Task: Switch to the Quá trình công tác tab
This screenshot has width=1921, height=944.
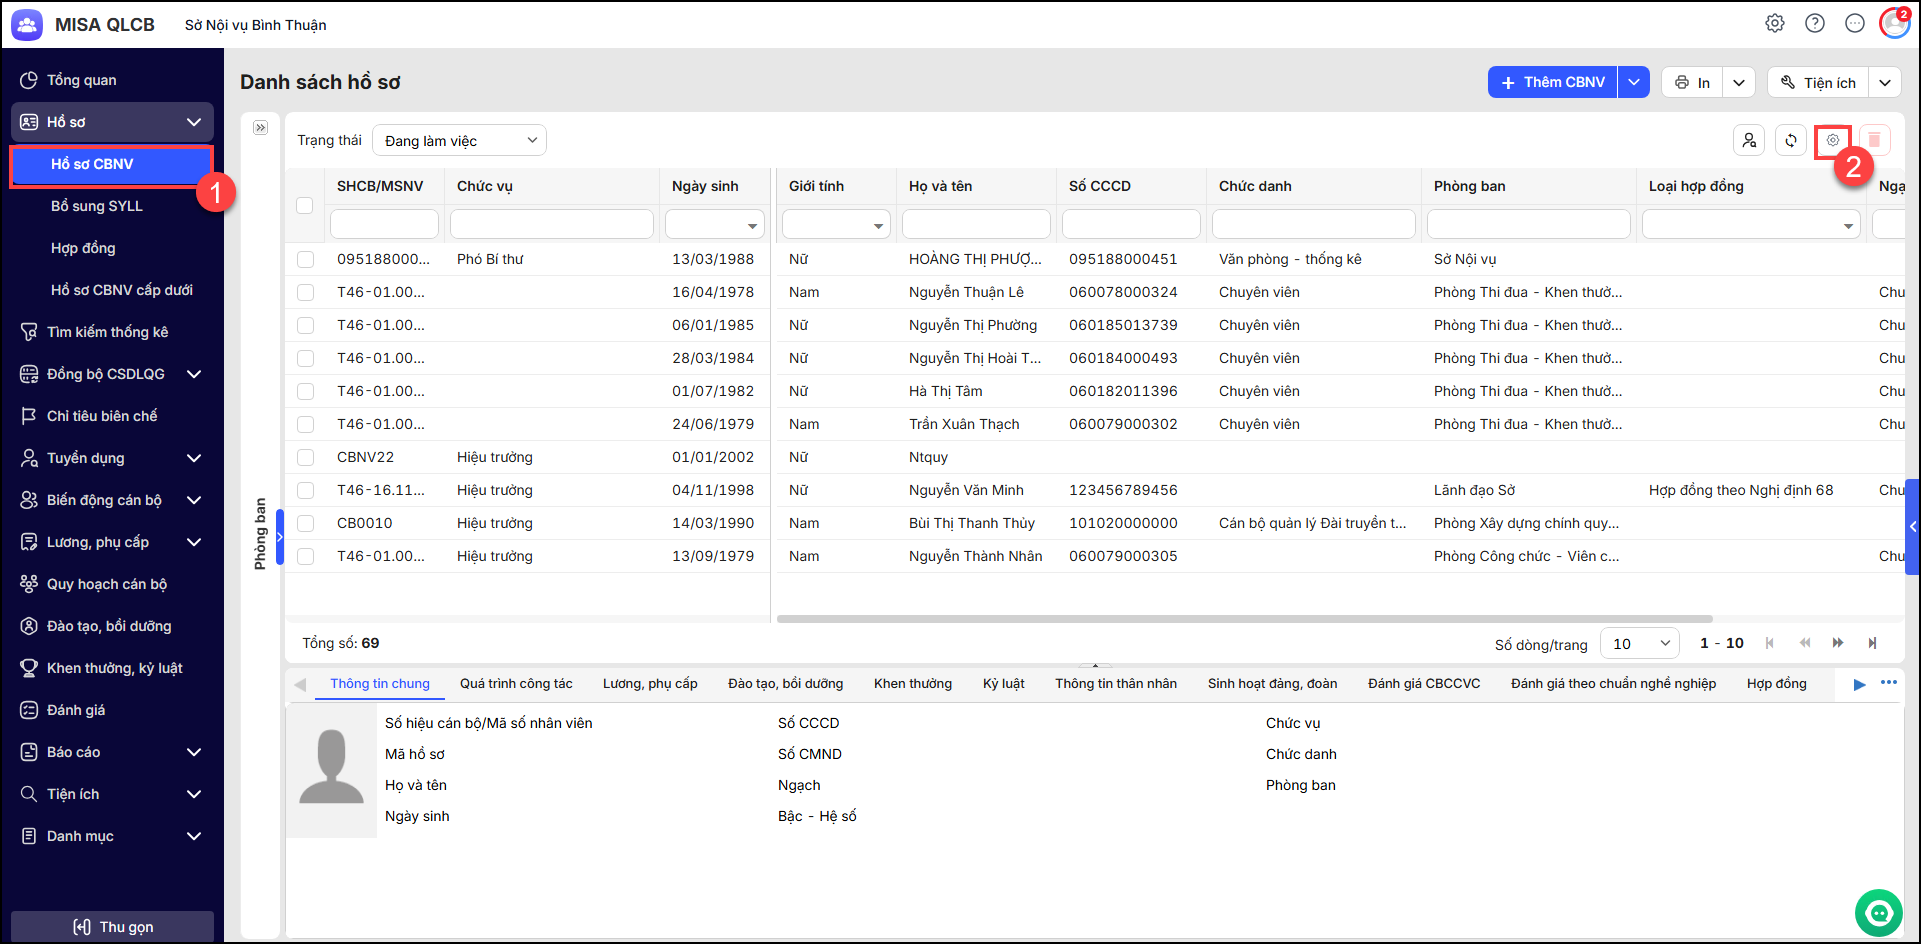Action: pos(516,684)
